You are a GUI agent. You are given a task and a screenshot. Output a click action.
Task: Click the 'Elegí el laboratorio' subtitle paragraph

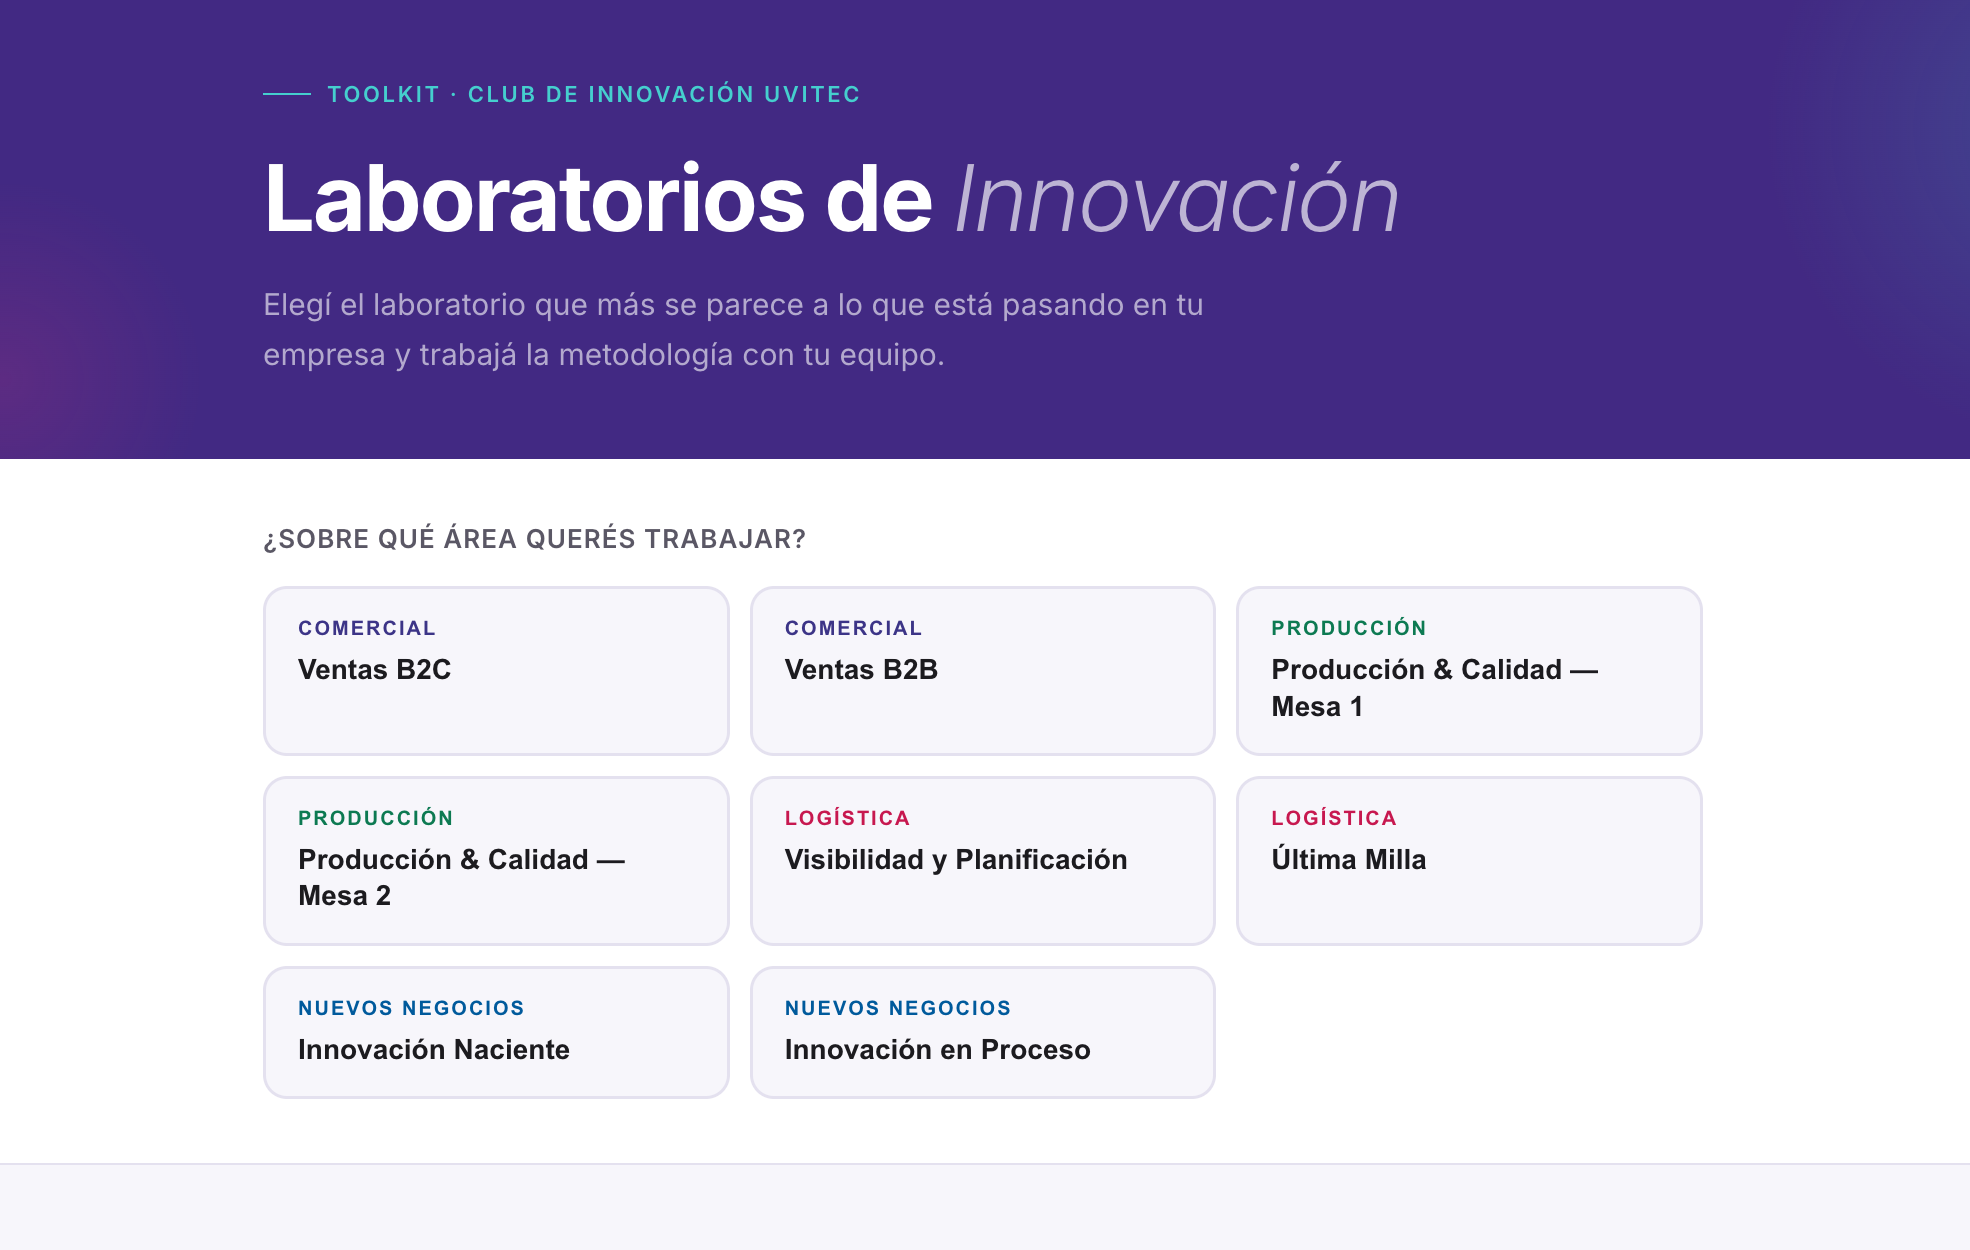click(x=733, y=330)
